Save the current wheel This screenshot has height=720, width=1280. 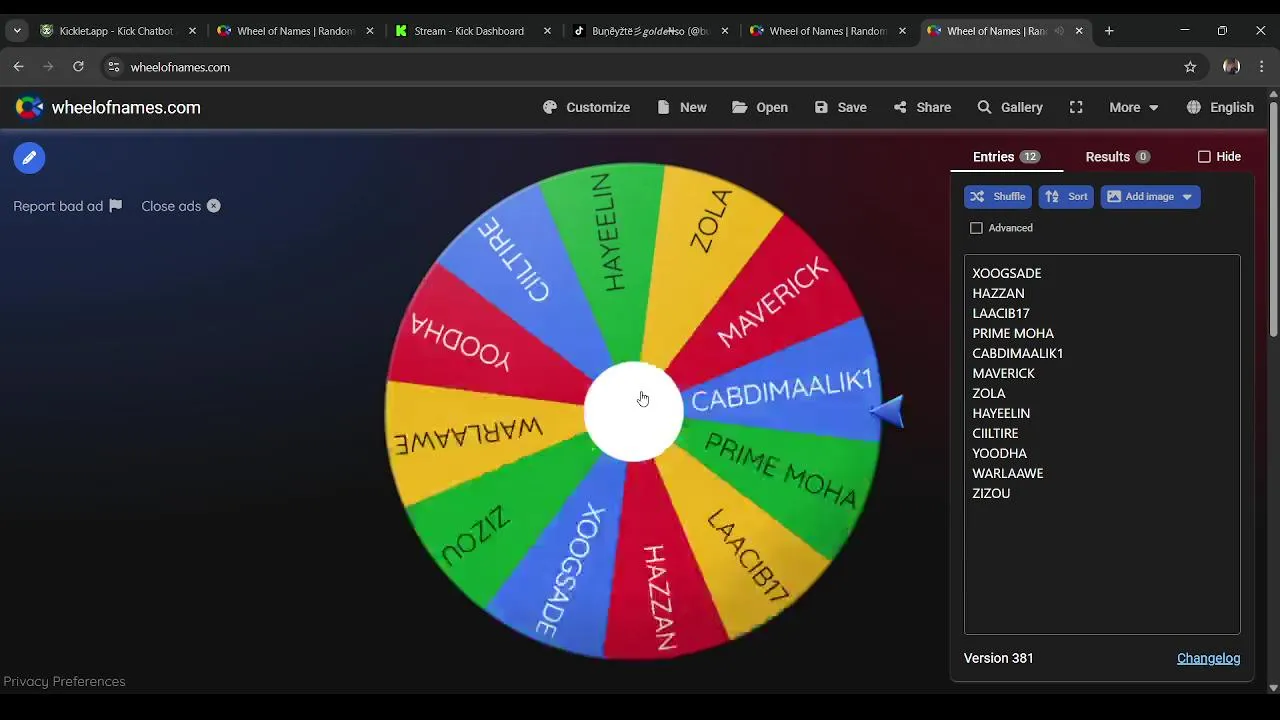tap(840, 108)
